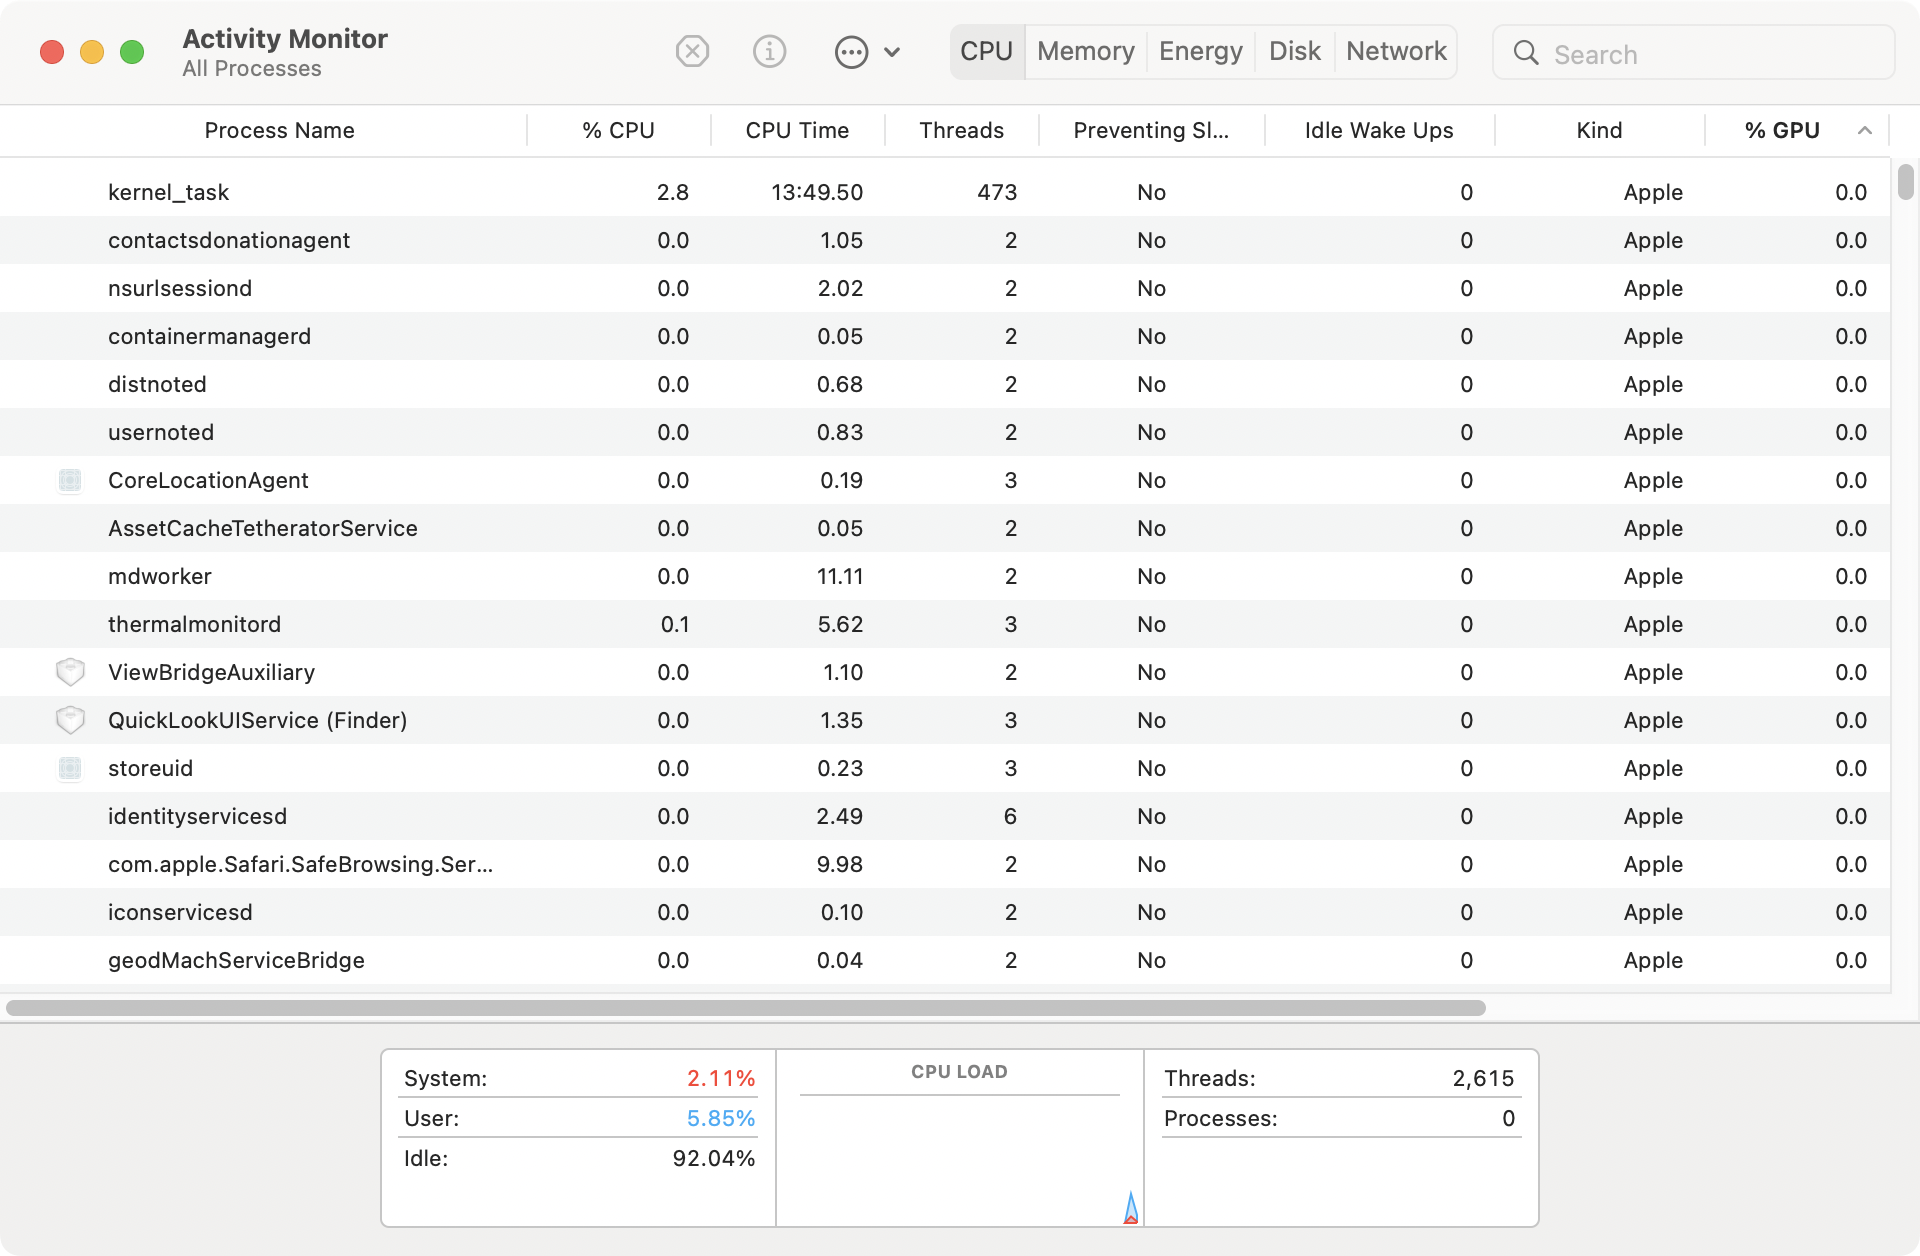Expand the actions menu chevron arrow

[892, 52]
